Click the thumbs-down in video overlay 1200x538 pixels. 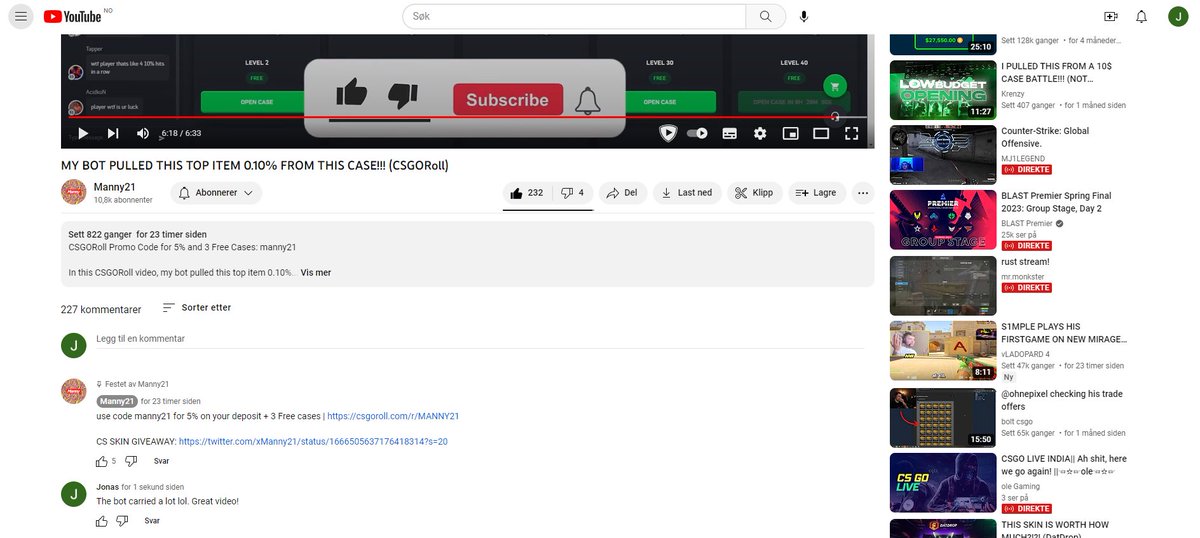tap(402, 96)
